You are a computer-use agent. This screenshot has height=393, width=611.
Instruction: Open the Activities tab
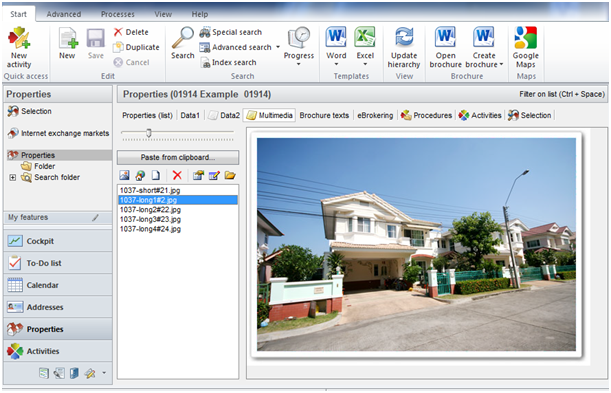(x=480, y=115)
